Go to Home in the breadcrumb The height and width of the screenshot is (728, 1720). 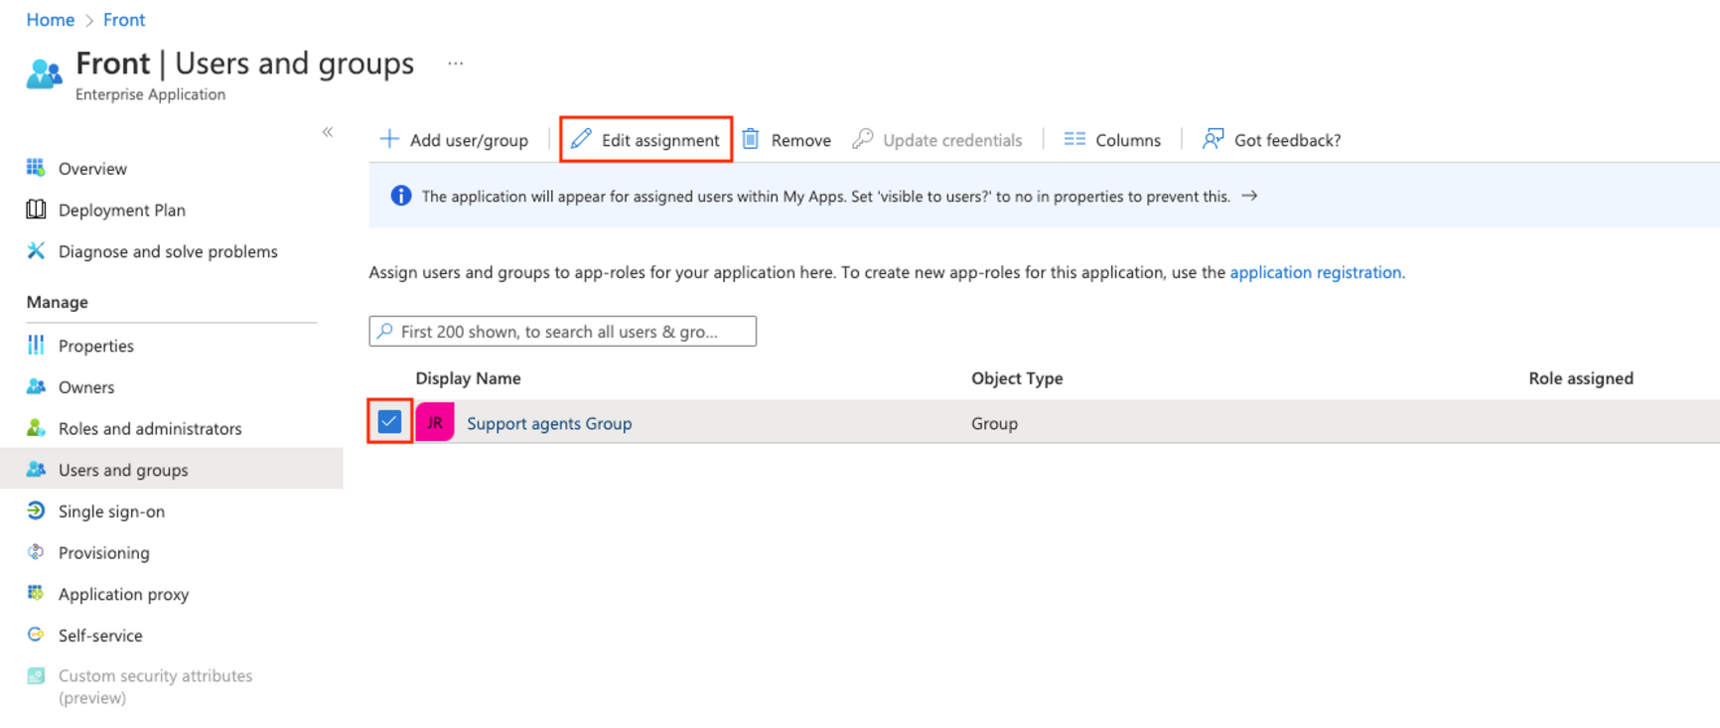[x=50, y=20]
